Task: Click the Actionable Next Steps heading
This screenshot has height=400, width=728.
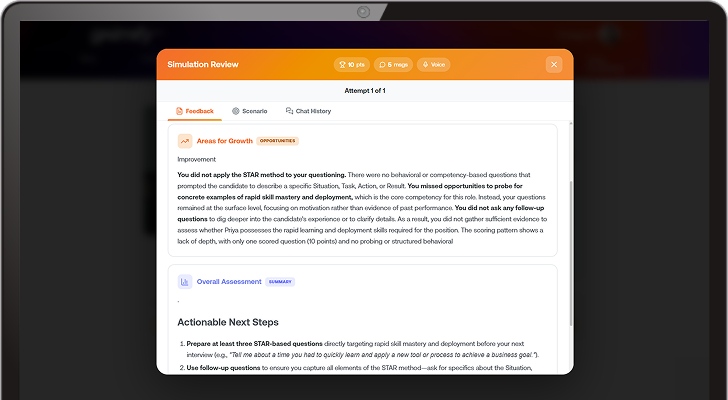Action: point(228,322)
